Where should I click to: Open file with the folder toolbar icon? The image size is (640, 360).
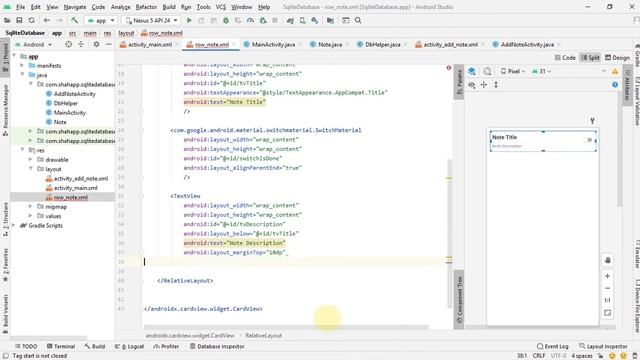click(7, 20)
